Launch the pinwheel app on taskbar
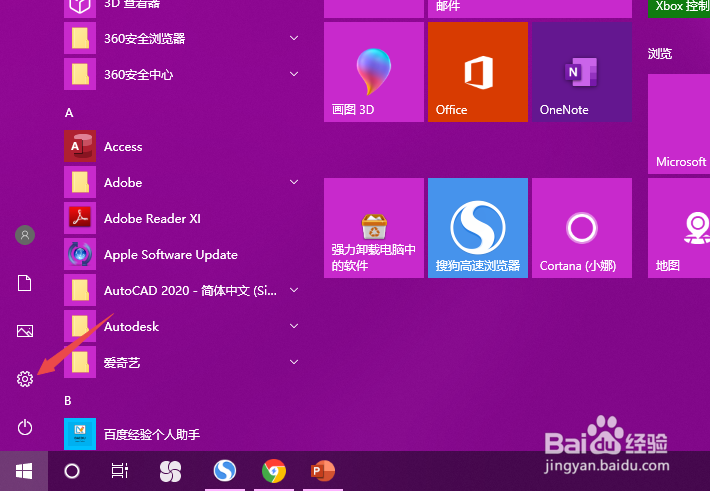 coord(170,471)
